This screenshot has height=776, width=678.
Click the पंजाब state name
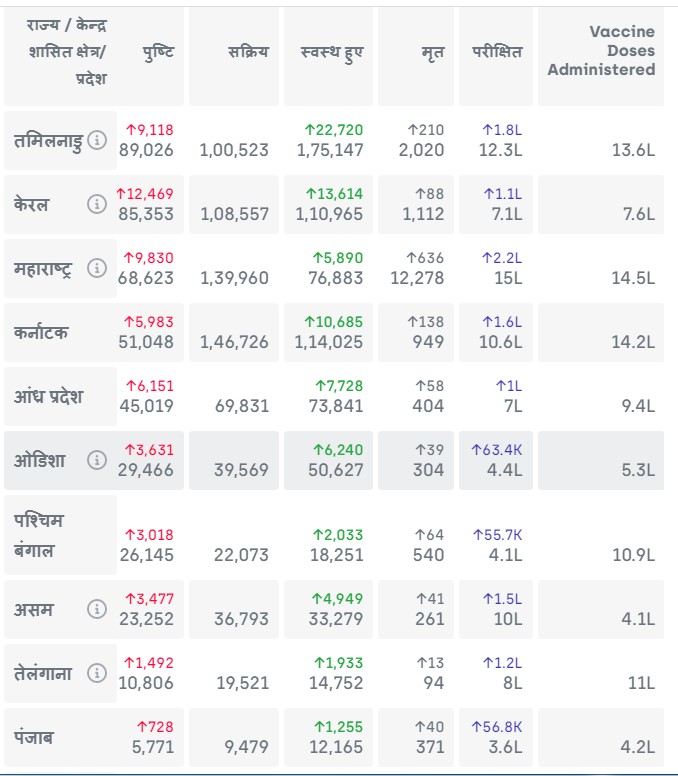(35, 738)
